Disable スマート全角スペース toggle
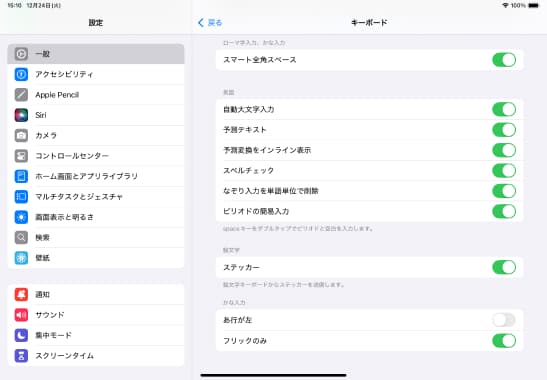This screenshot has height=380, width=547. click(x=504, y=60)
